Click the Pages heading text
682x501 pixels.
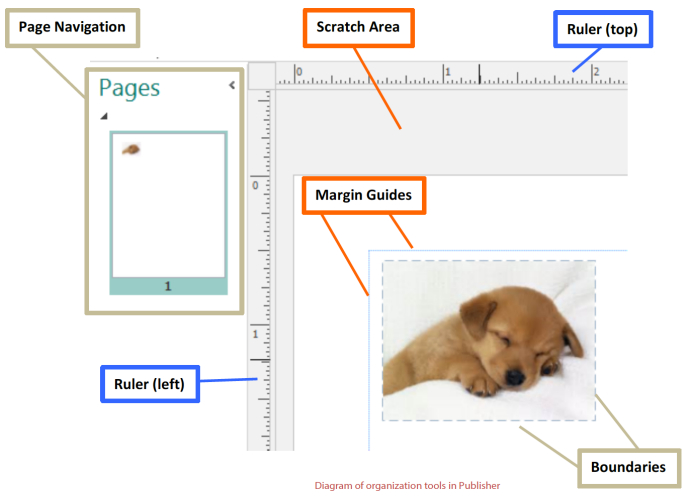[129, 88]
